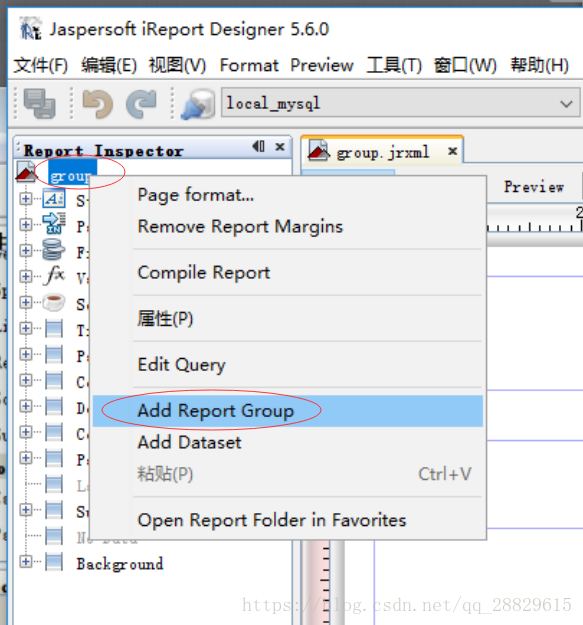
Task: Expand the Styles node
Action: click(26, 199)
